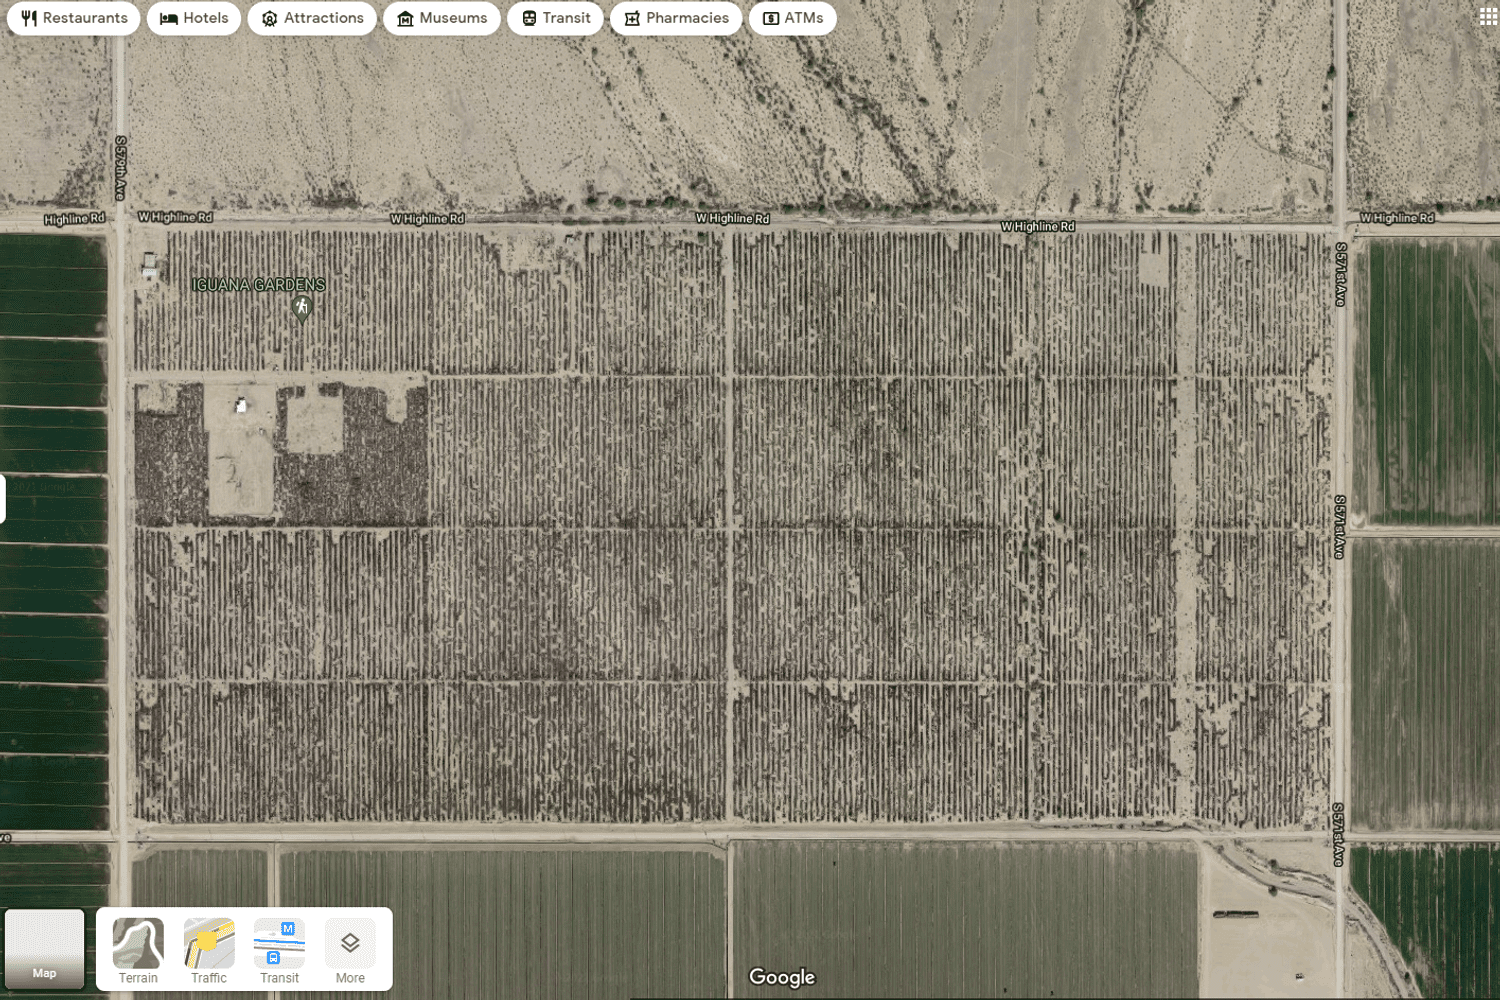
Task: Open the Google apps grid
Action: click(x=1488, y=17)
